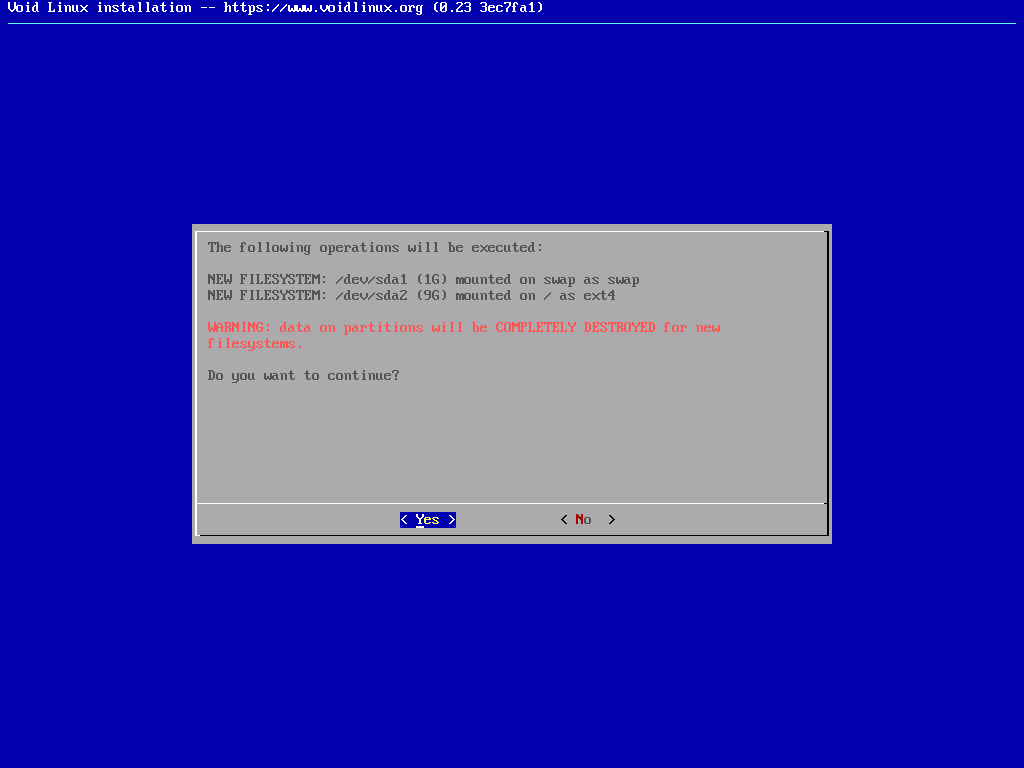Viewport: 1024px width, 768px height.
Task: Click the red word 'filesystems.' on second warning line
Action: [255, 344]
